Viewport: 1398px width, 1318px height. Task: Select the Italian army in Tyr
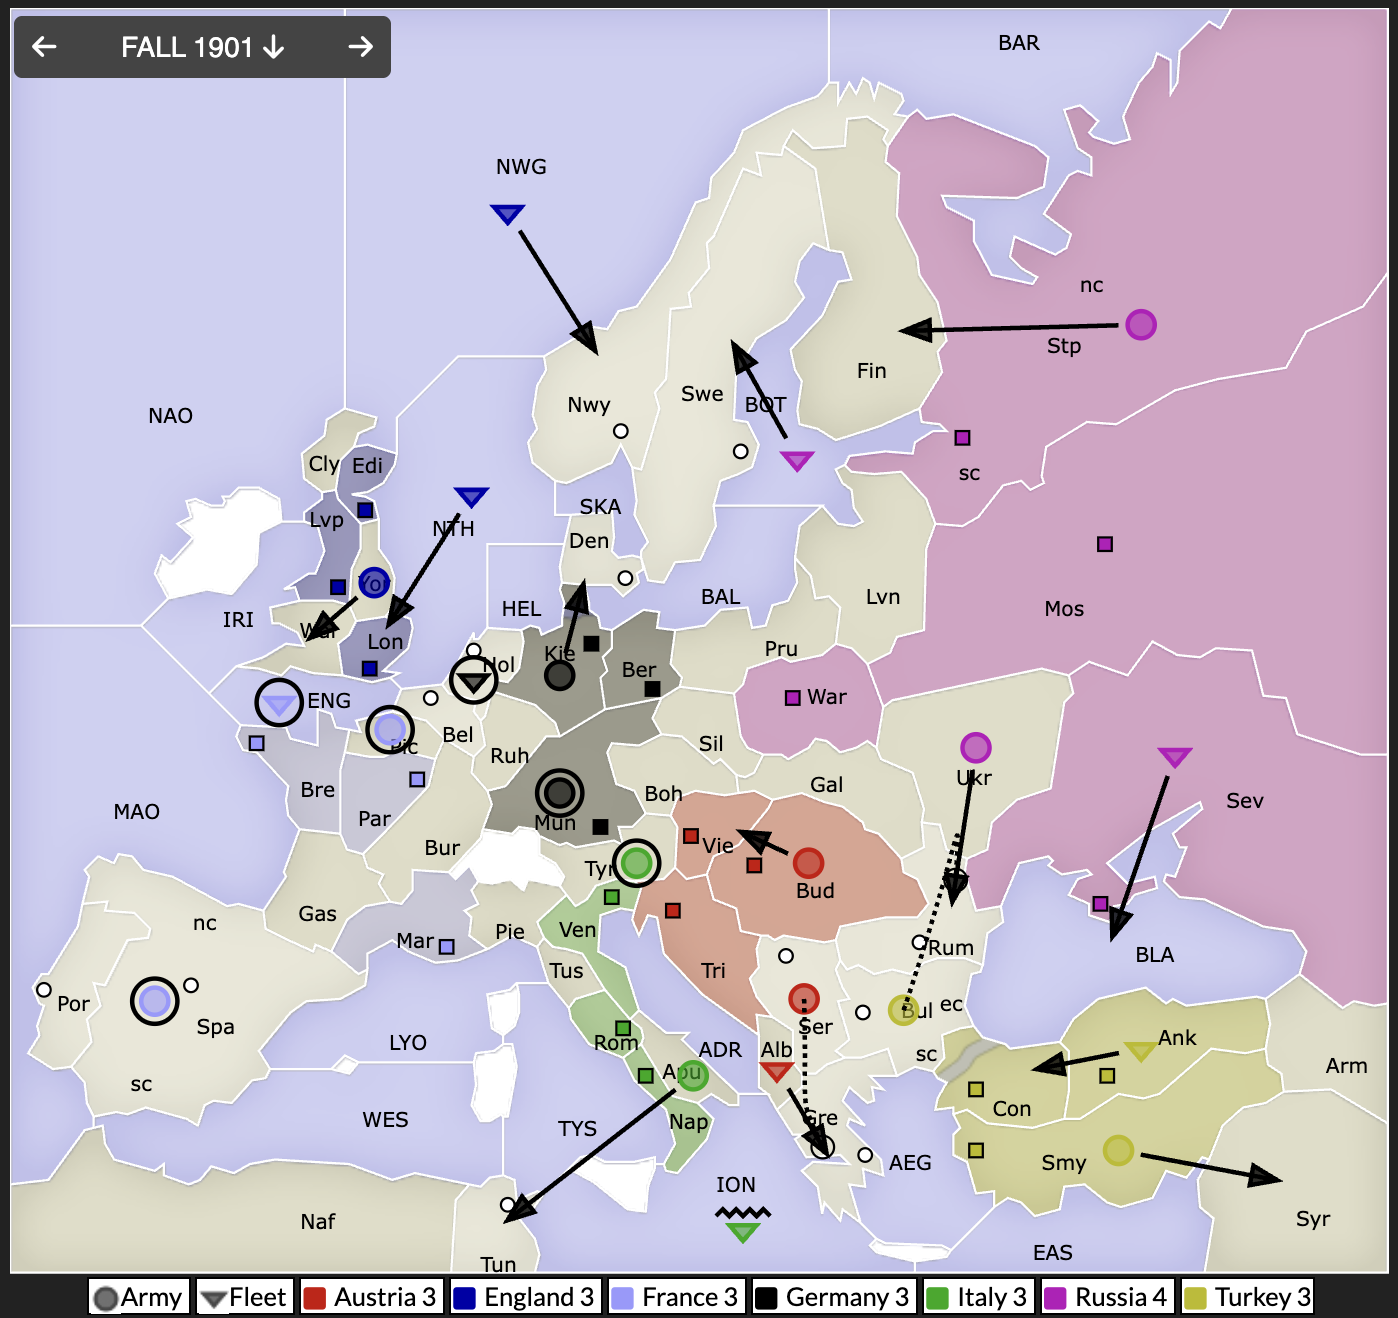(x=636, y=861)
